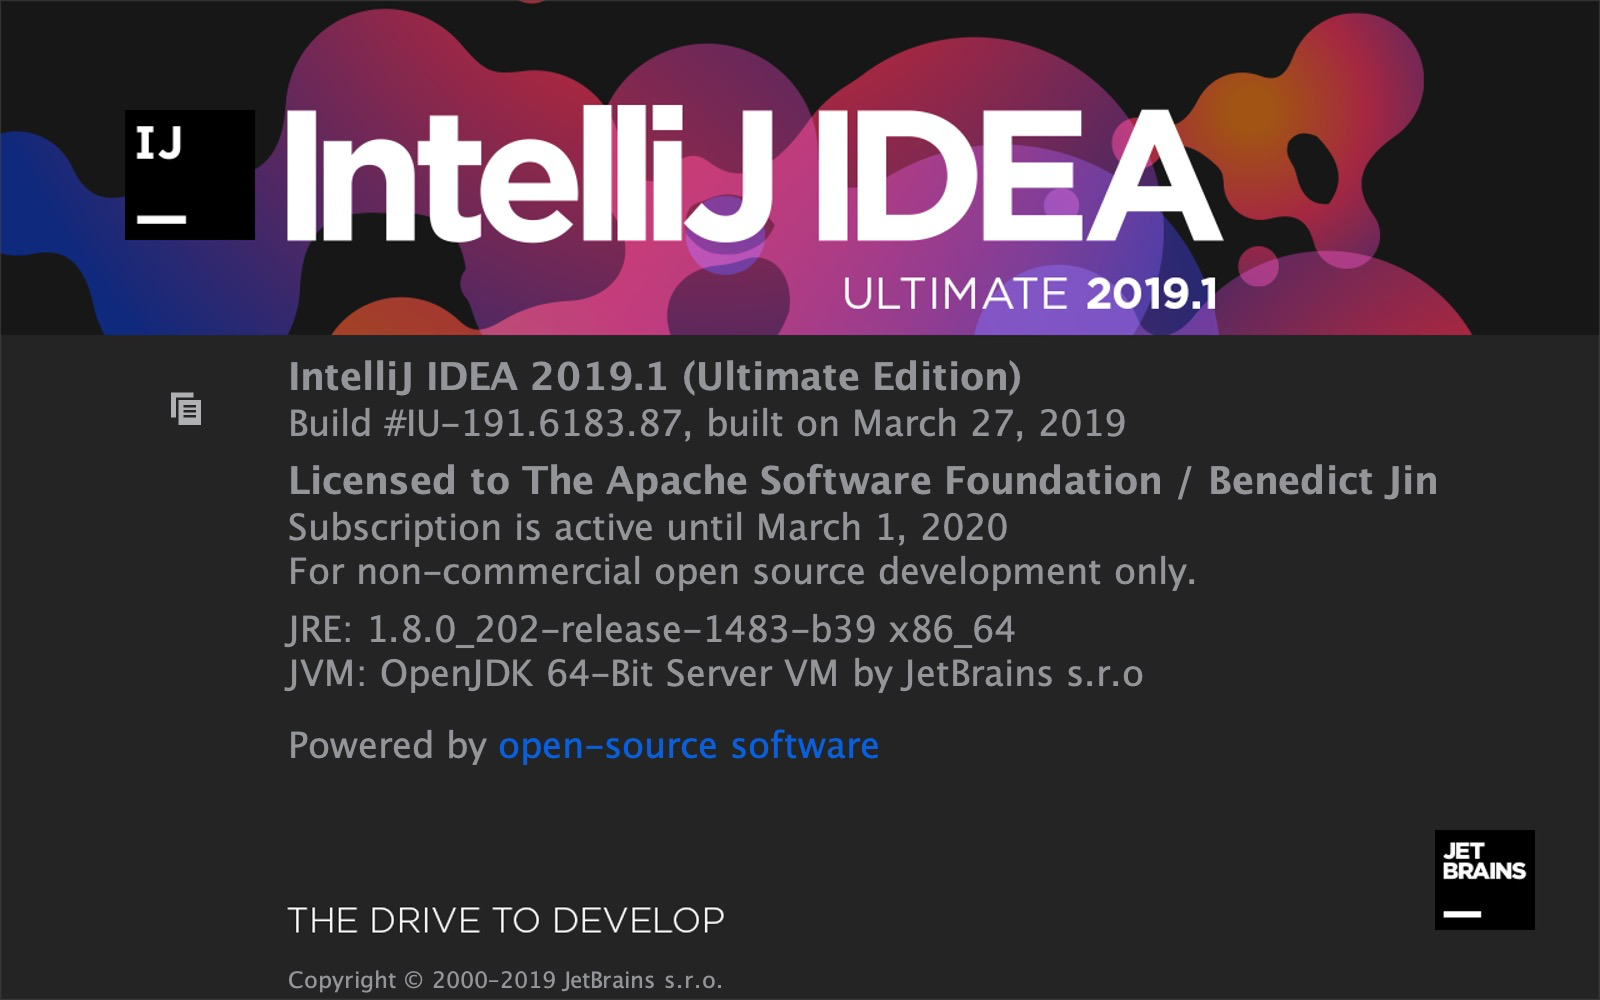Click the copy info button beside version details
Image resolution: width=1600 pixels, height=1000 pixels.
coord(186,410)
